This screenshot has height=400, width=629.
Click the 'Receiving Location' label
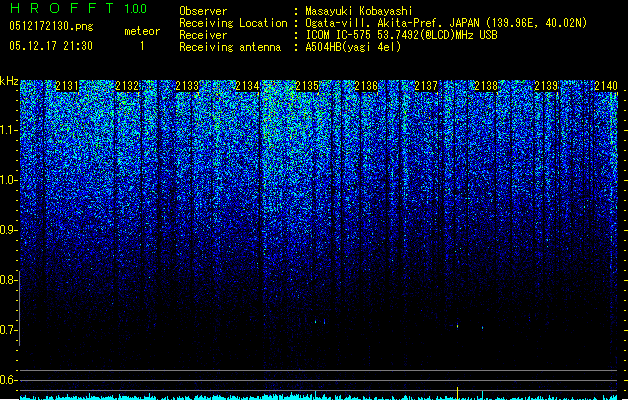233,23
